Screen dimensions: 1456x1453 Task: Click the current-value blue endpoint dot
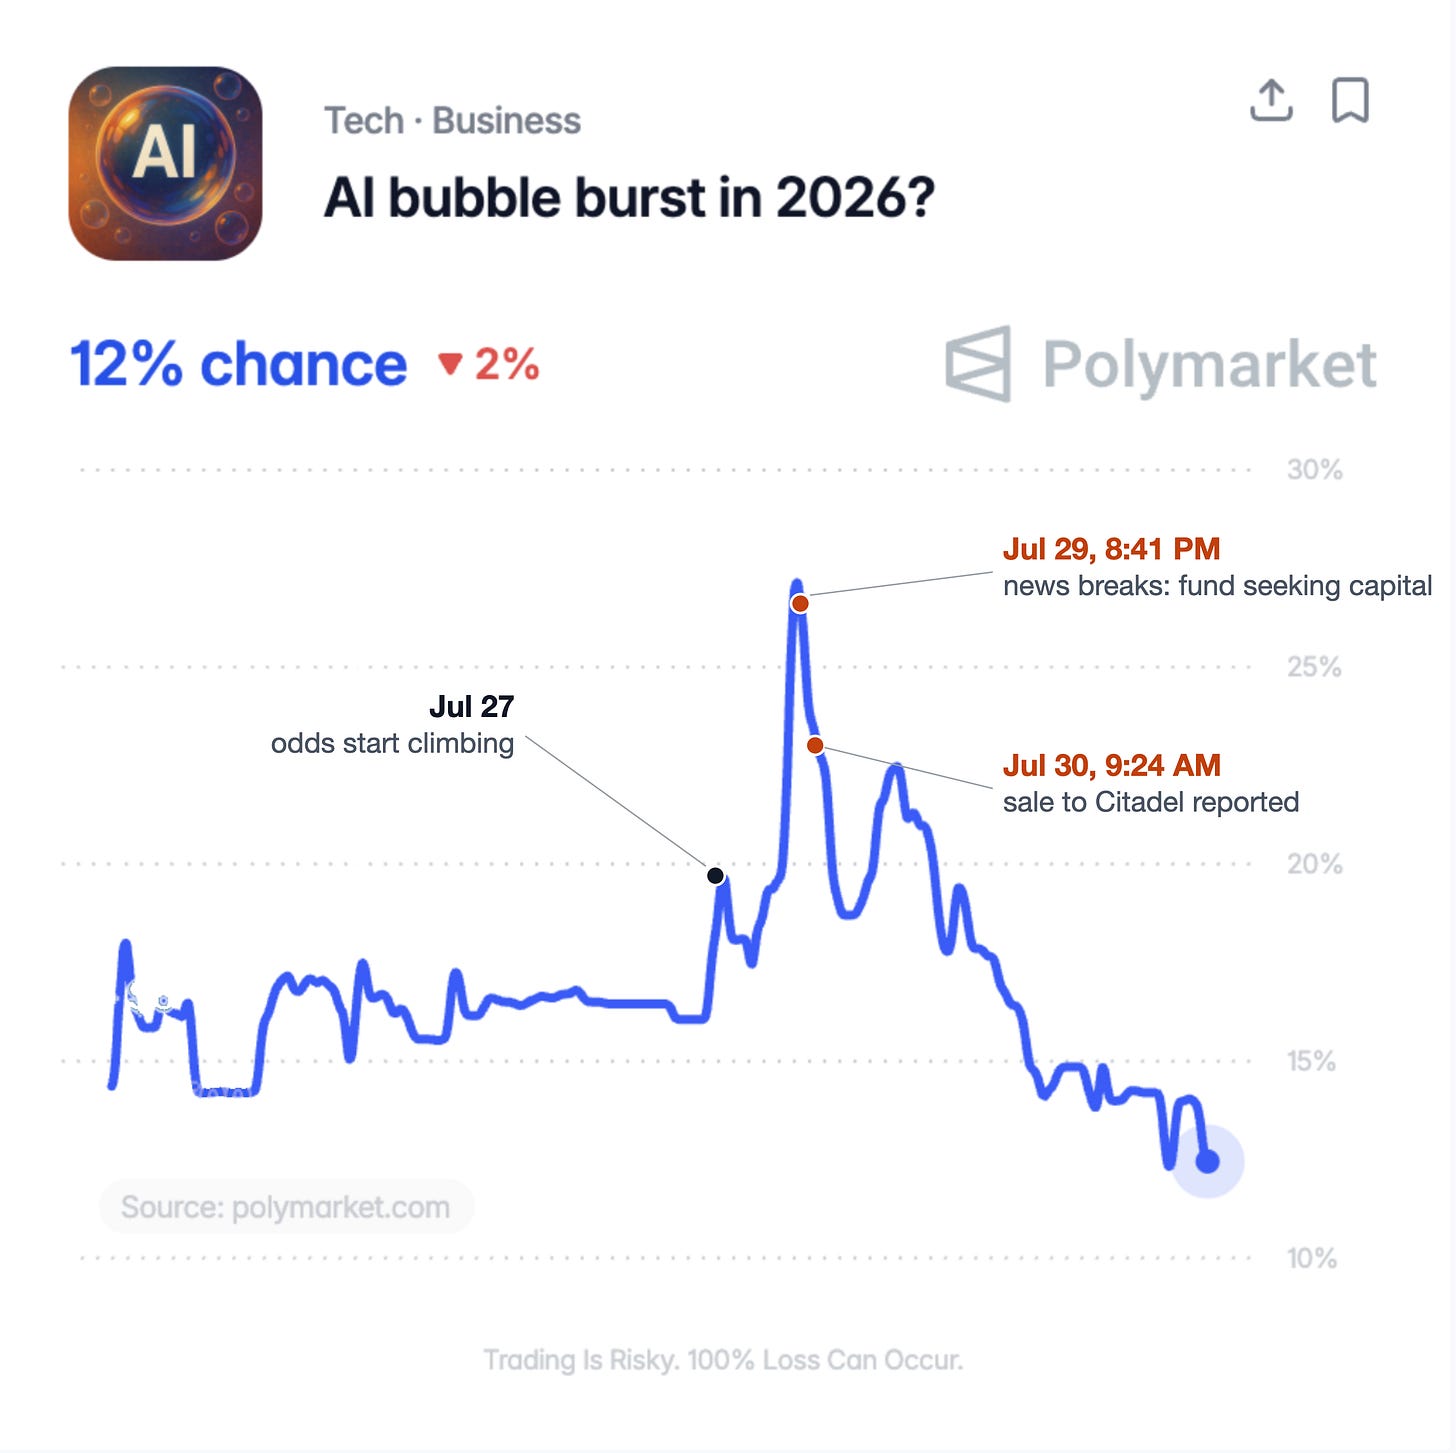[x=1208, y=1161]
